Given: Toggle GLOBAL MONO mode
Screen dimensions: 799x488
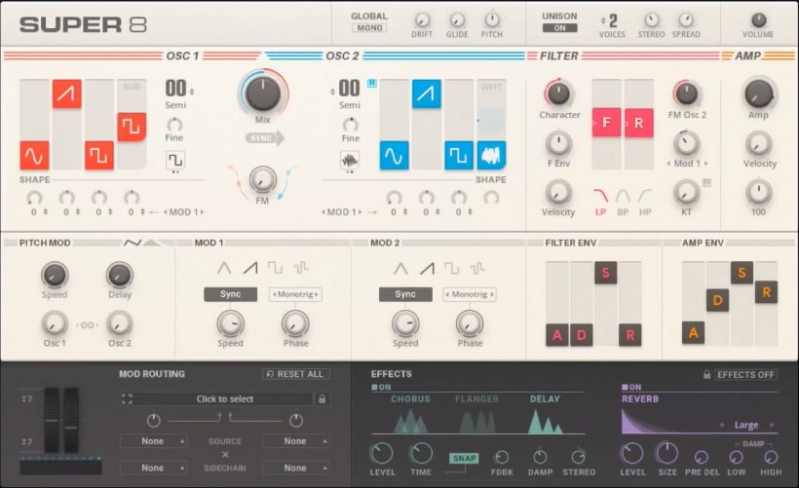Looking at the screenshot, I should (x=369, y=28).
